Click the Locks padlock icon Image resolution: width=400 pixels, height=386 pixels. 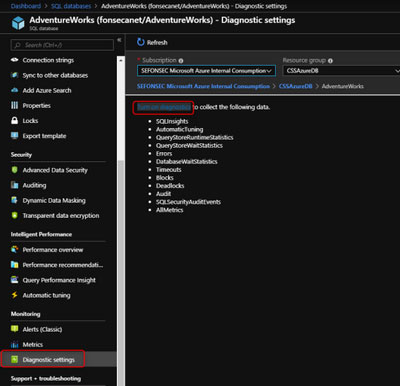click(14, 120)
